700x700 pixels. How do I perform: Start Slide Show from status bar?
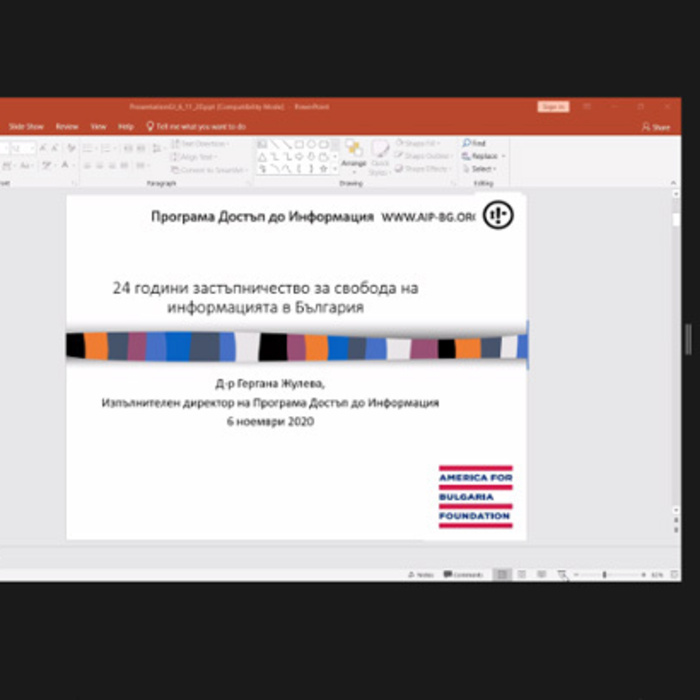tap(562, 575)
